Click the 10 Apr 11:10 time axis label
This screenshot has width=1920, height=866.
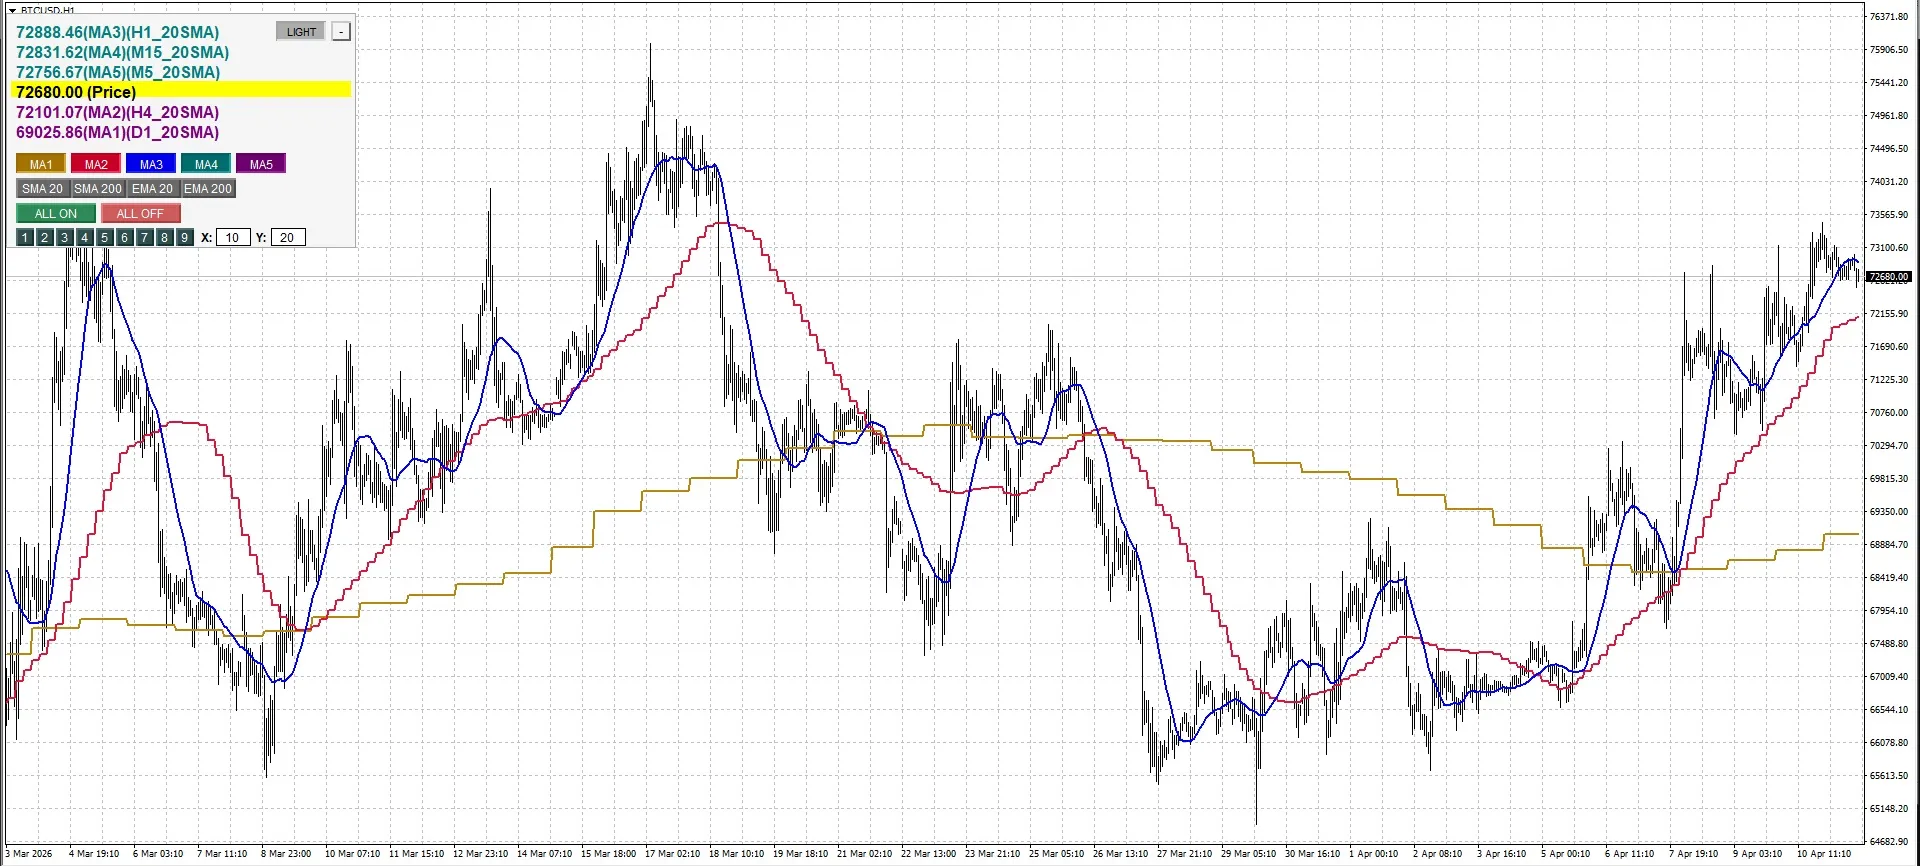tap(1824, 854)
